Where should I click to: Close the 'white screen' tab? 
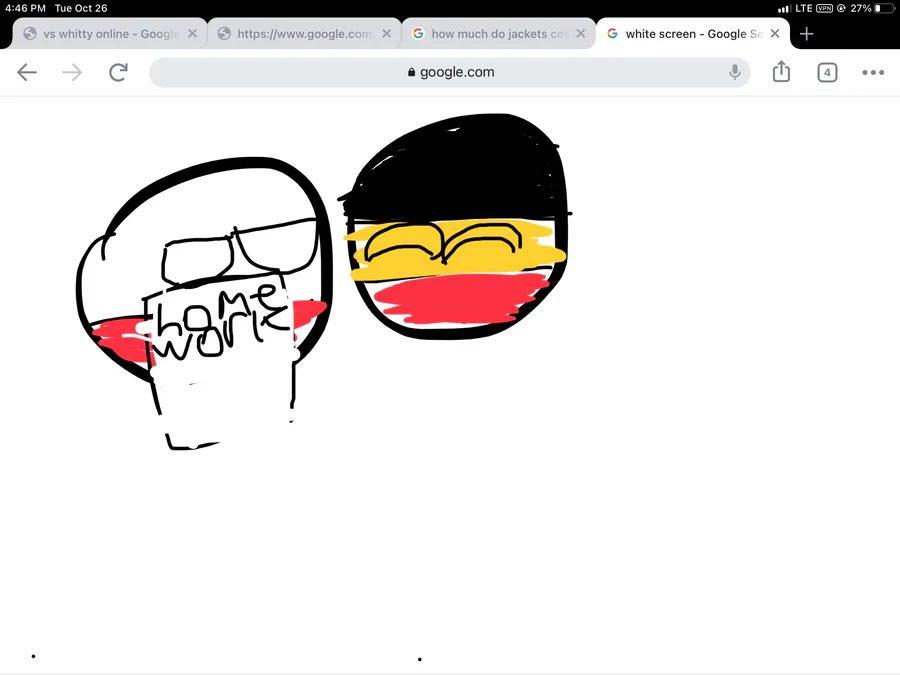(x=775, y=34)
